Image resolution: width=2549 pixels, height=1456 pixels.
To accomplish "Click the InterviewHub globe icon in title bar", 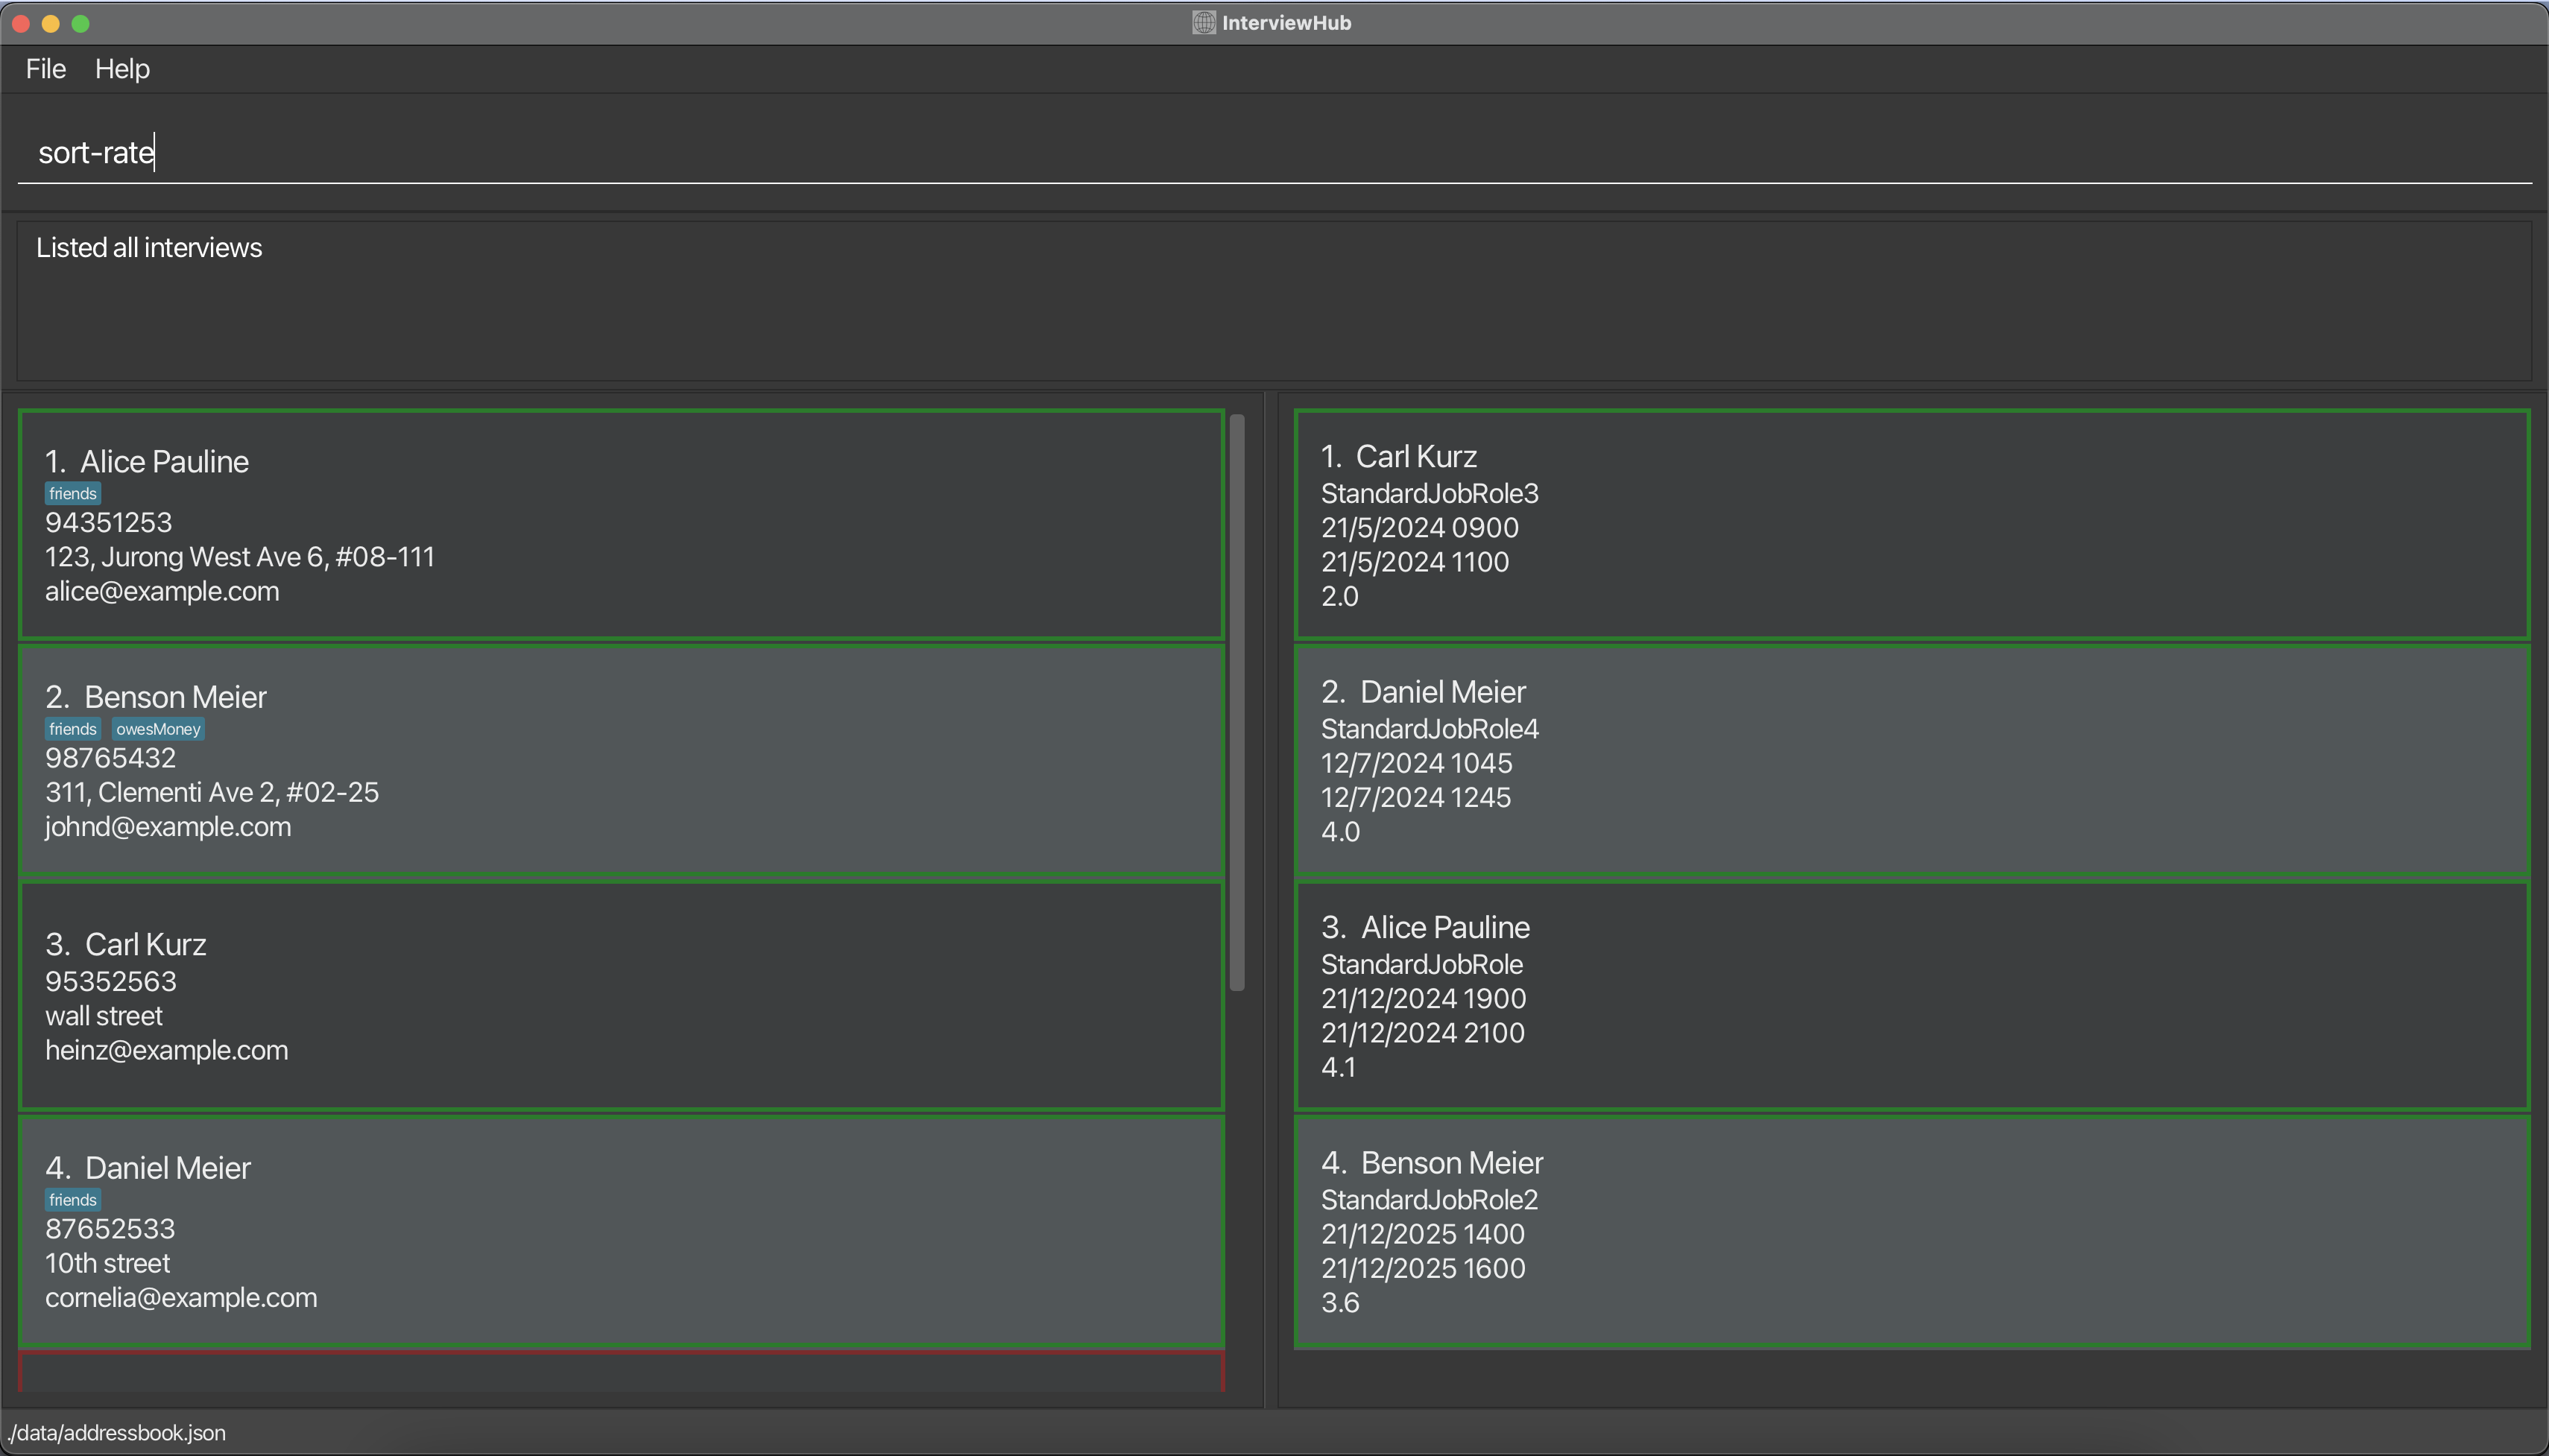I will [1204, 22].
